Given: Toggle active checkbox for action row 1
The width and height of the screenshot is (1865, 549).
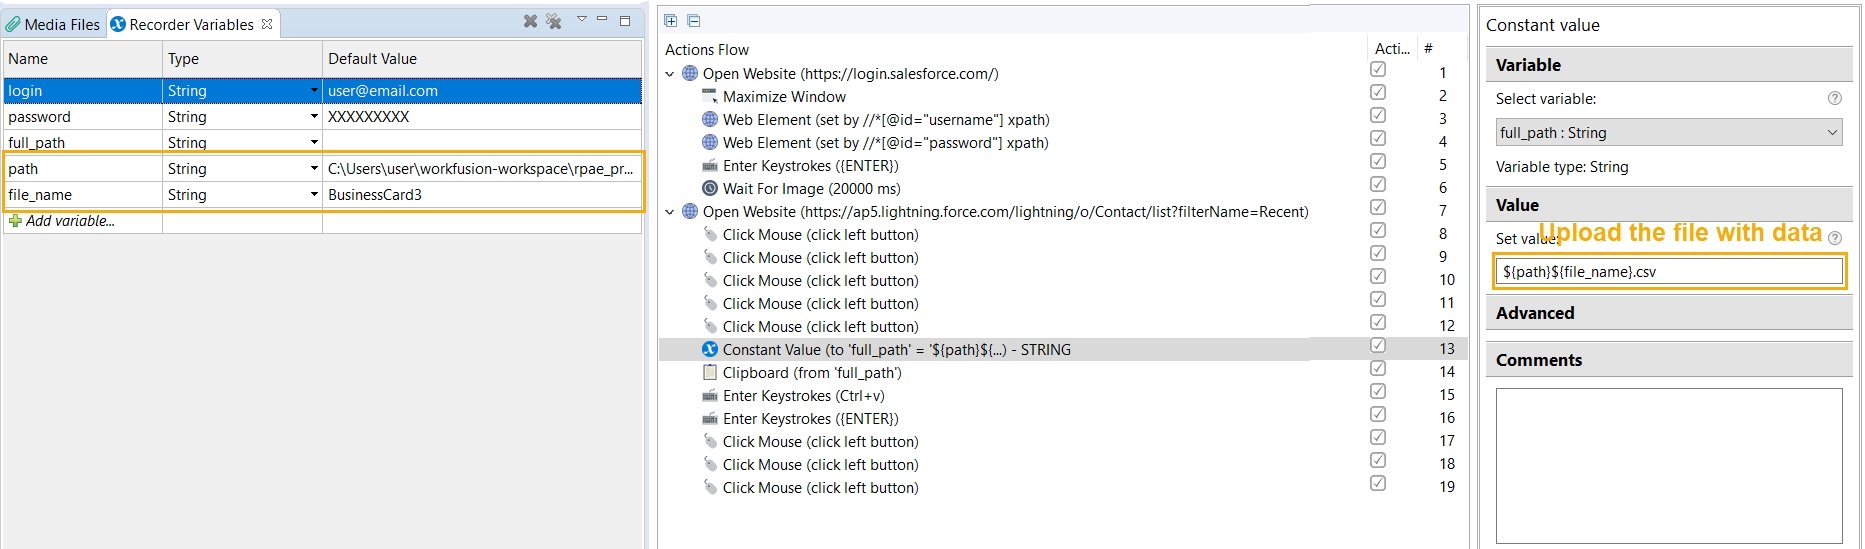Looking at the screenshot, I should 1378,69.
